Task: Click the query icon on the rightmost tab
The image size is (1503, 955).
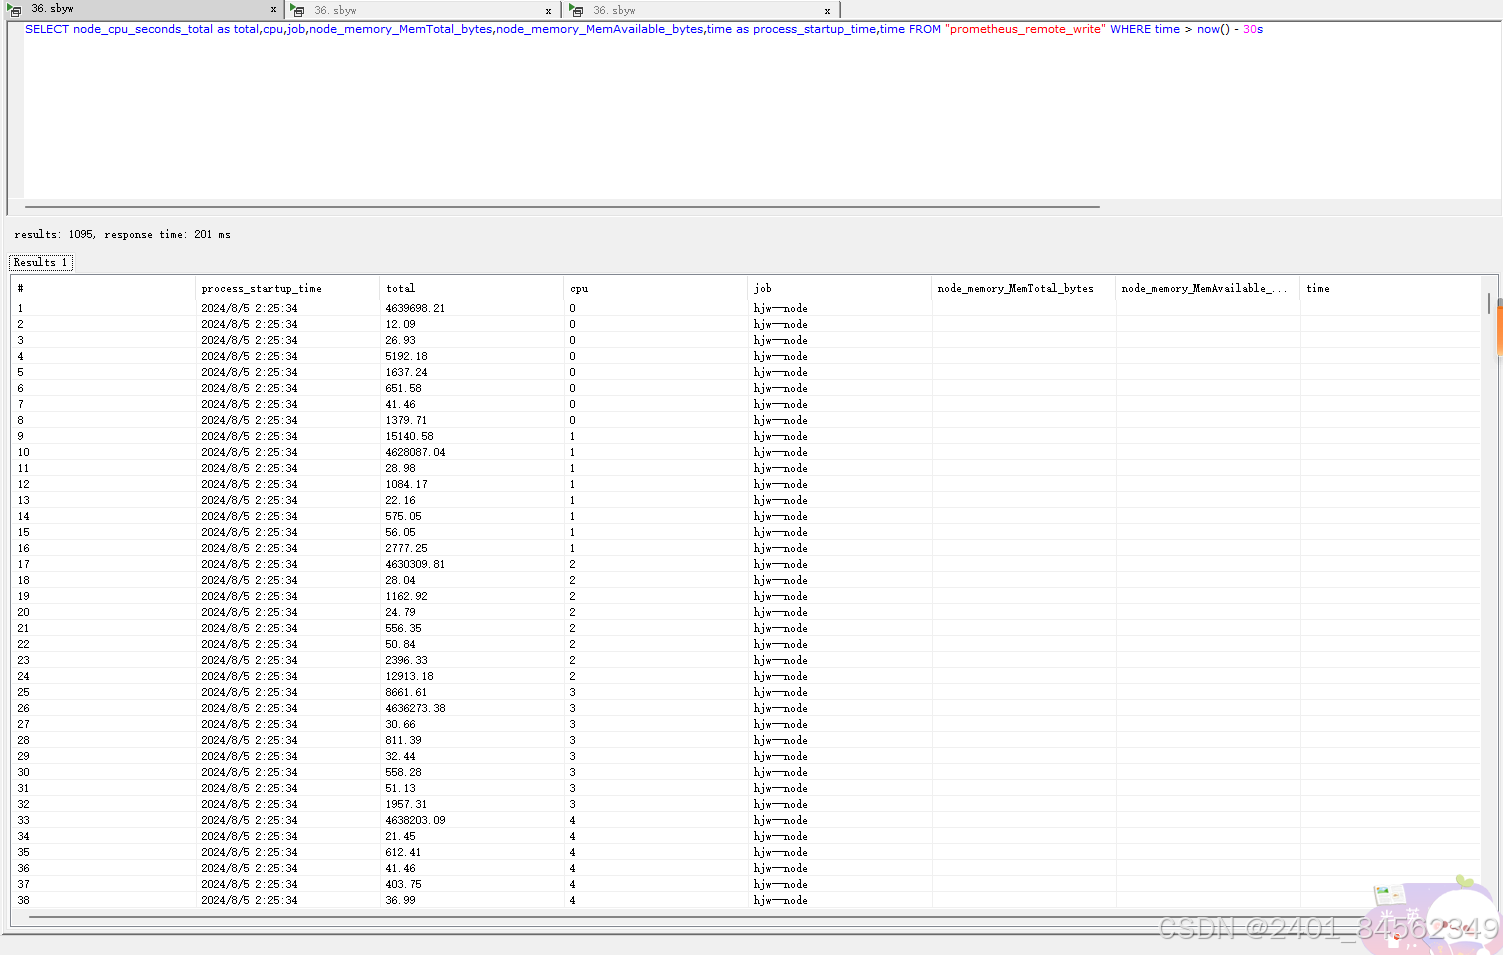Action: coord(577,10)
